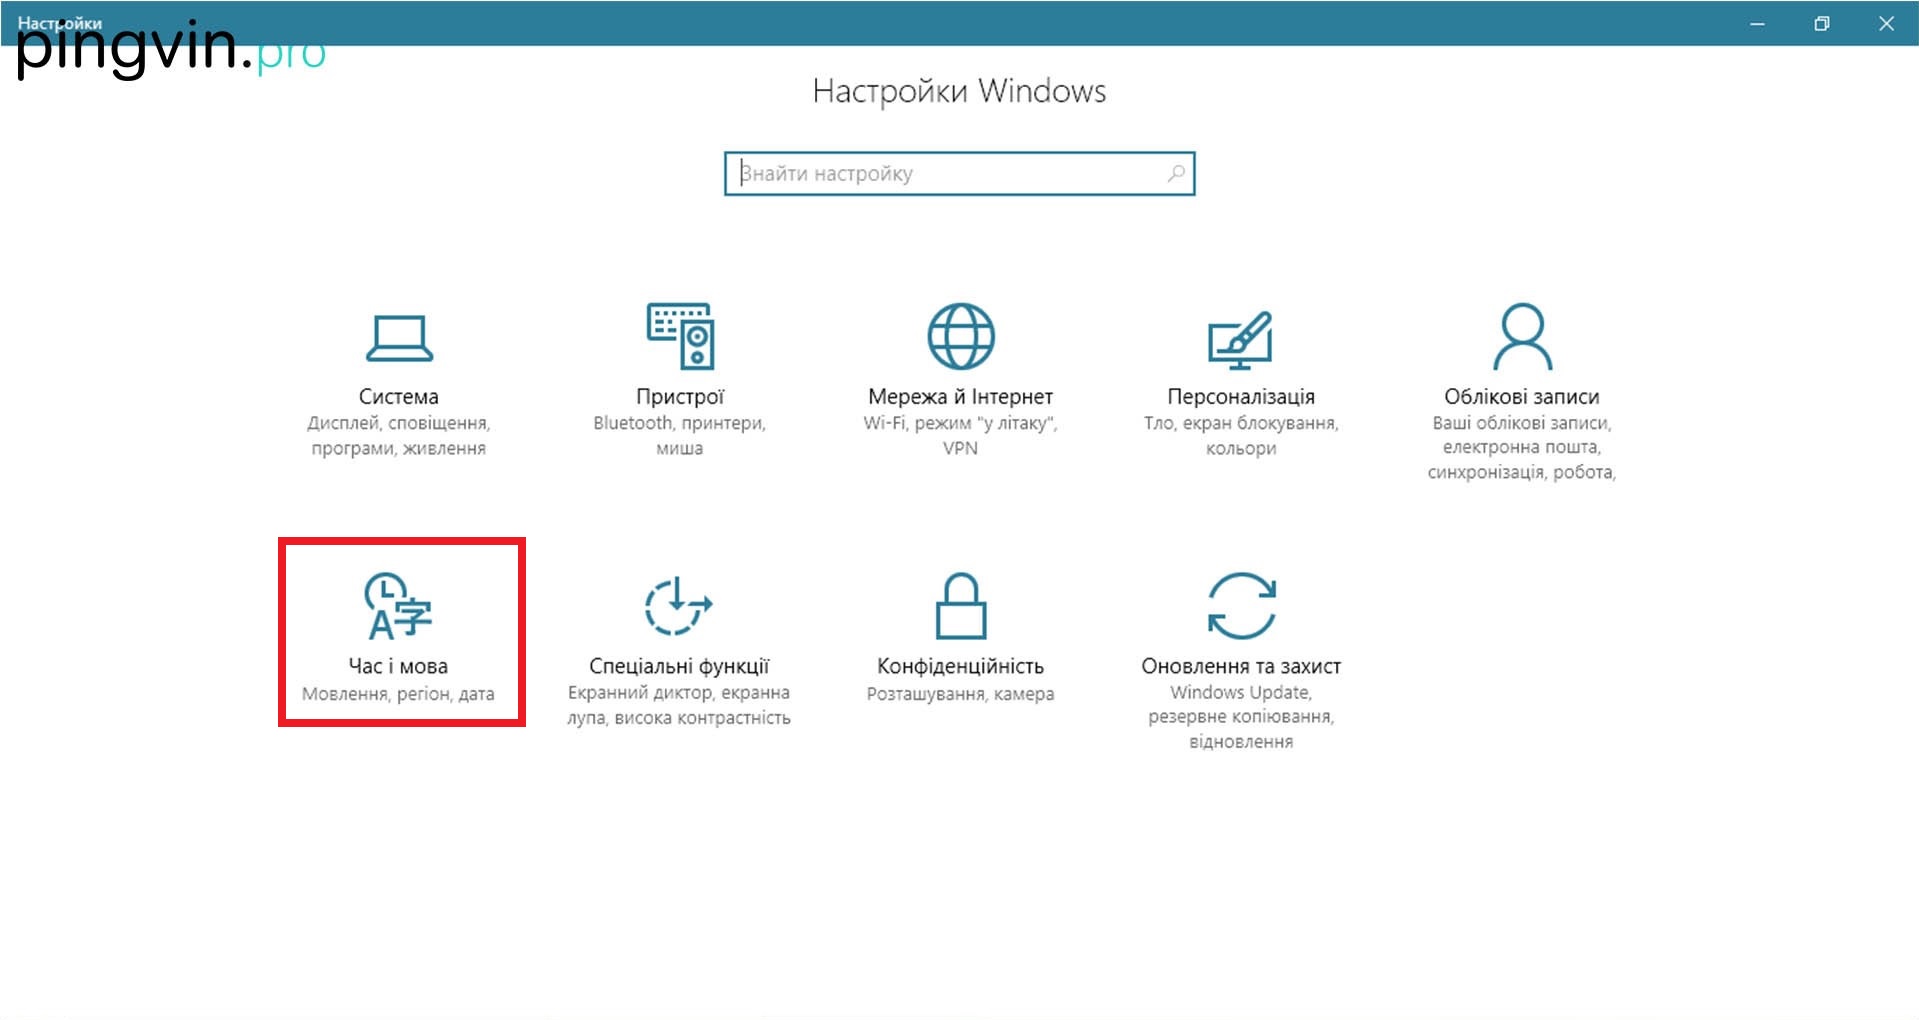
Task: Open the Час і мова clock icon
Action: click(x=398, y=606)
